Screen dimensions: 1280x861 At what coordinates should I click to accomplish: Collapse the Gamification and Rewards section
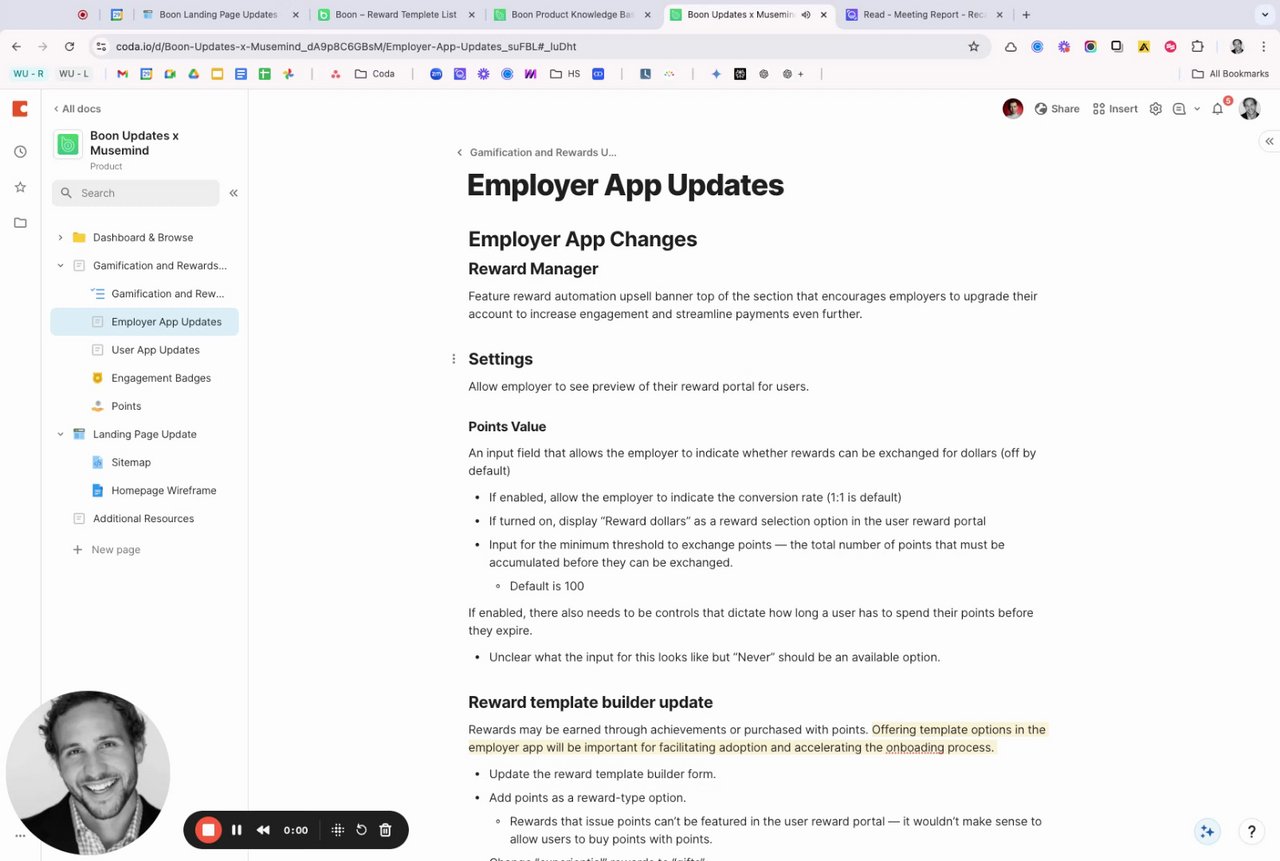pyautogui.click(x=60, y=265)
